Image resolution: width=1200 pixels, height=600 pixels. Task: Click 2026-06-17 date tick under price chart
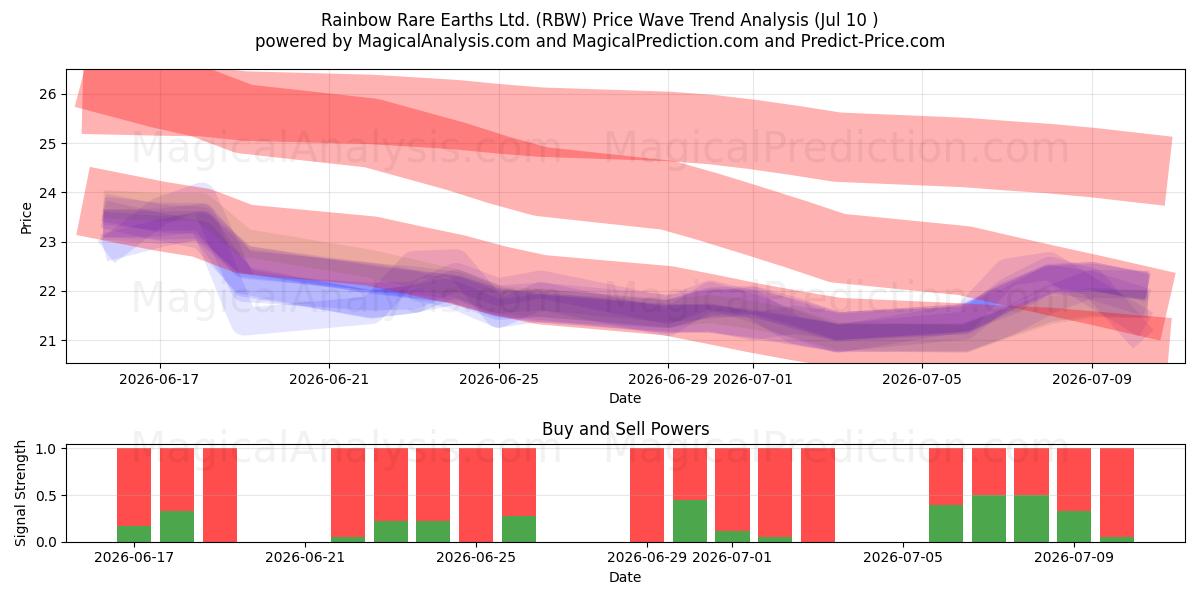pos(160,379)
